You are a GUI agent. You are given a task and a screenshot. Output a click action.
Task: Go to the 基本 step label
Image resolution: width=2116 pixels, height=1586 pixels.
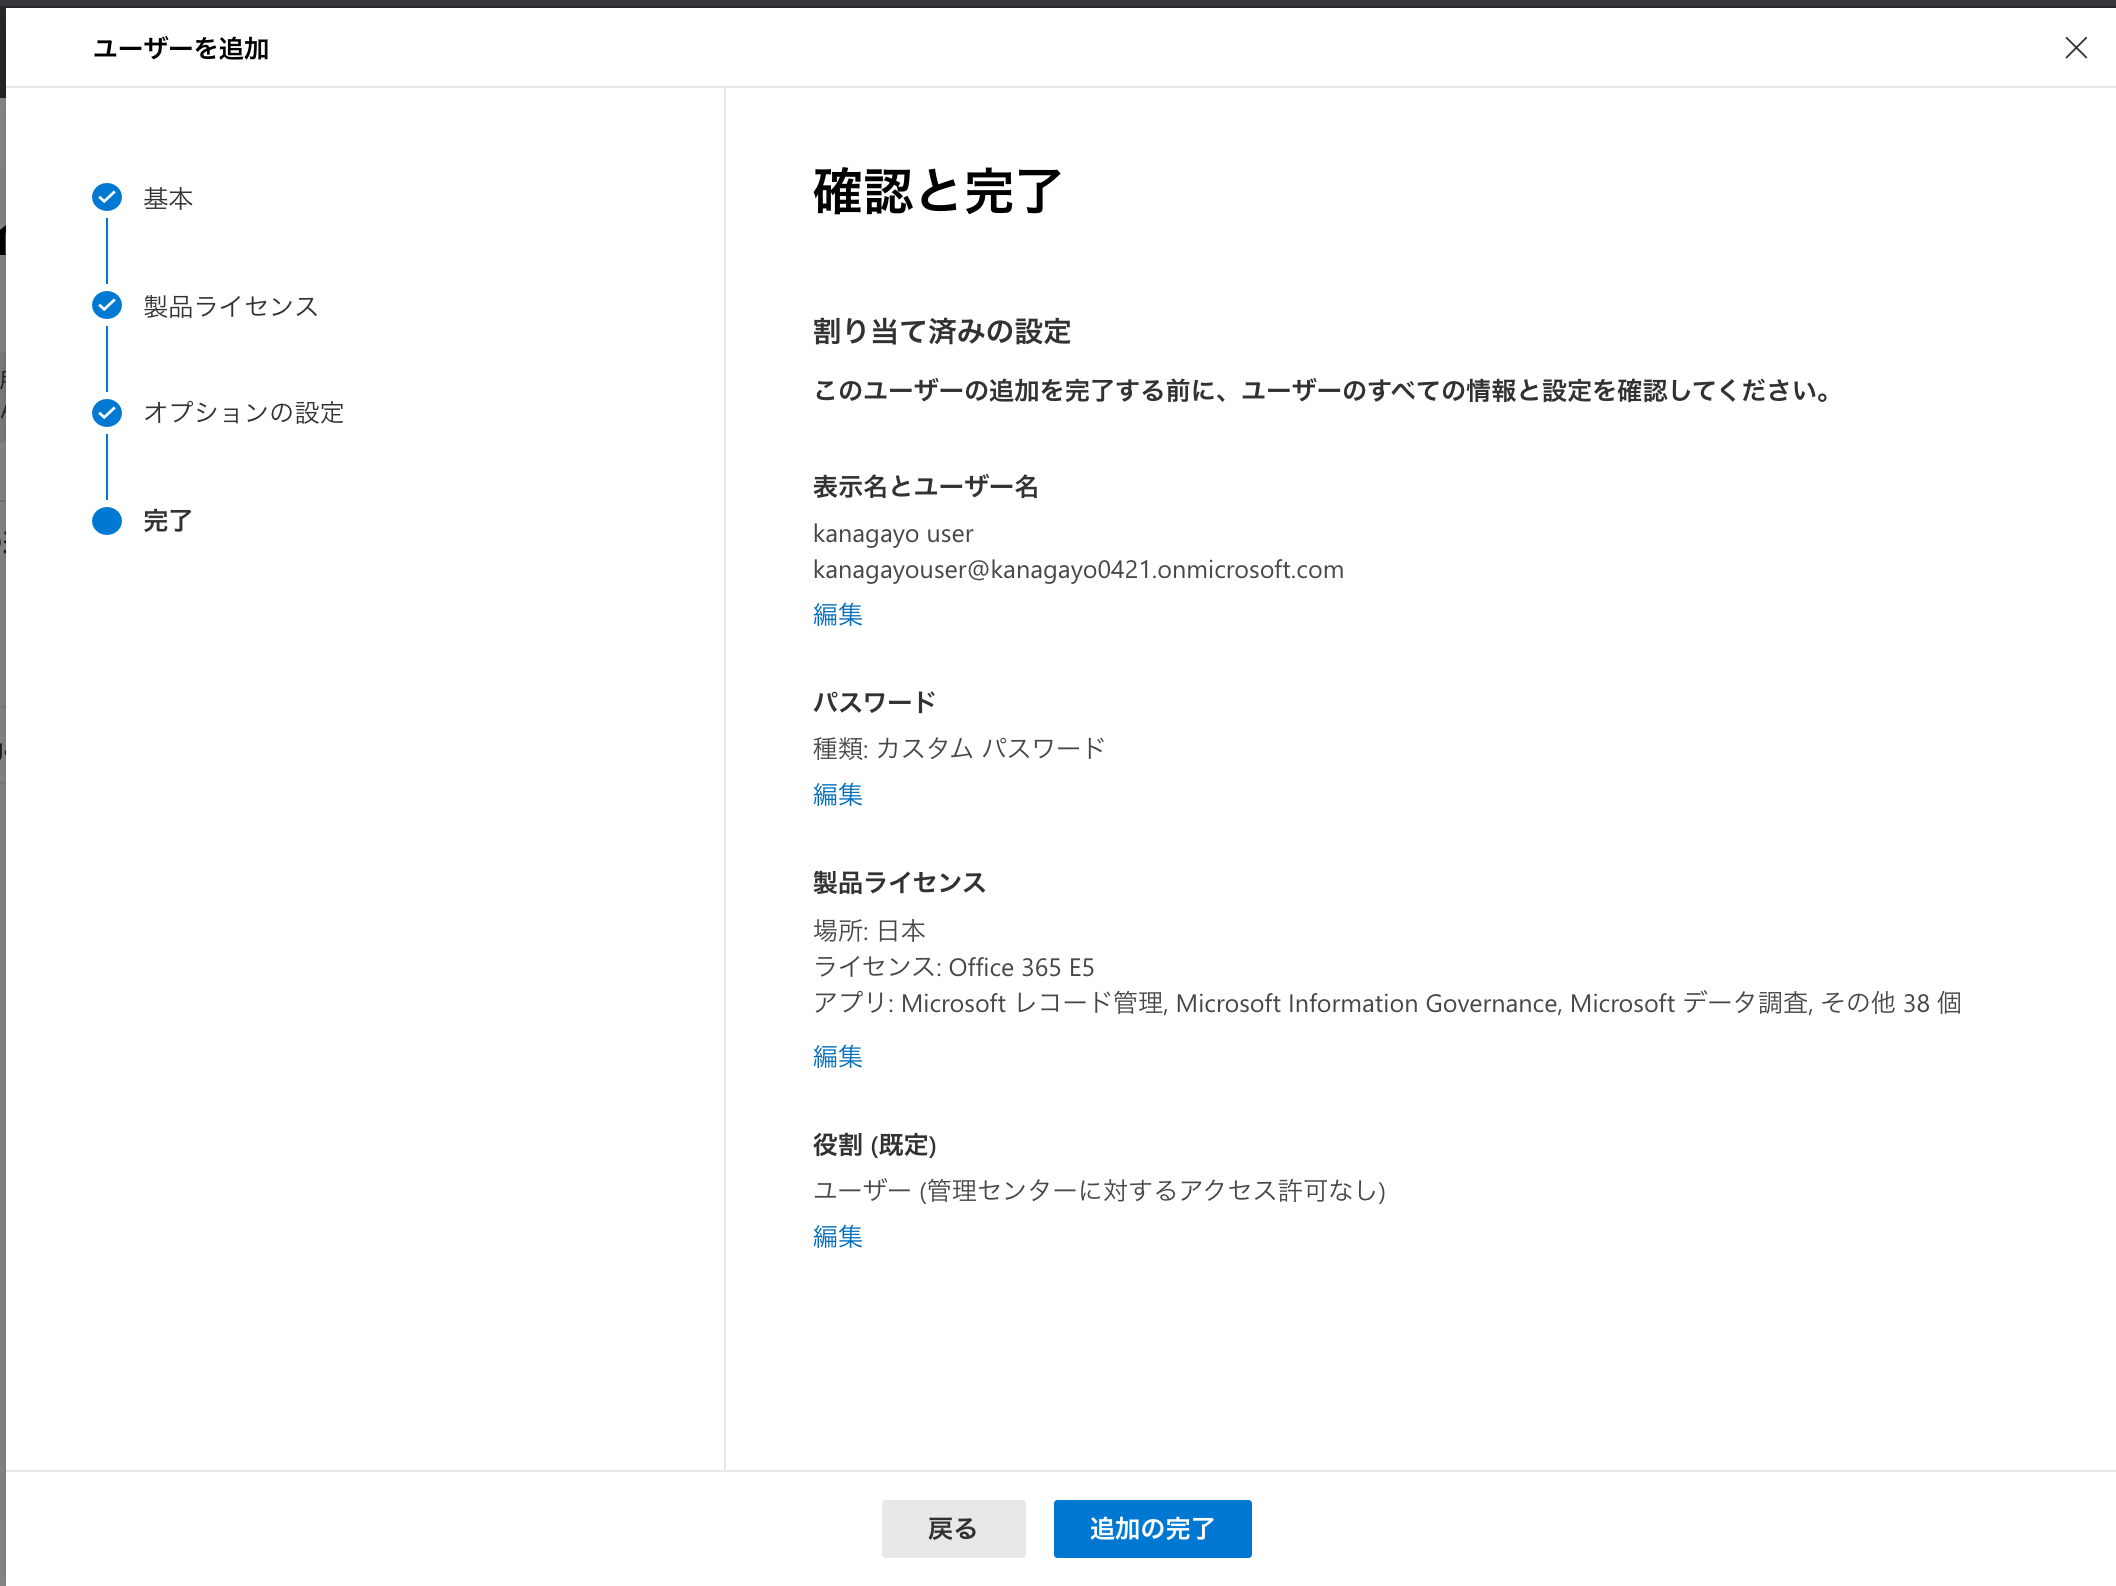coord(168,198)
